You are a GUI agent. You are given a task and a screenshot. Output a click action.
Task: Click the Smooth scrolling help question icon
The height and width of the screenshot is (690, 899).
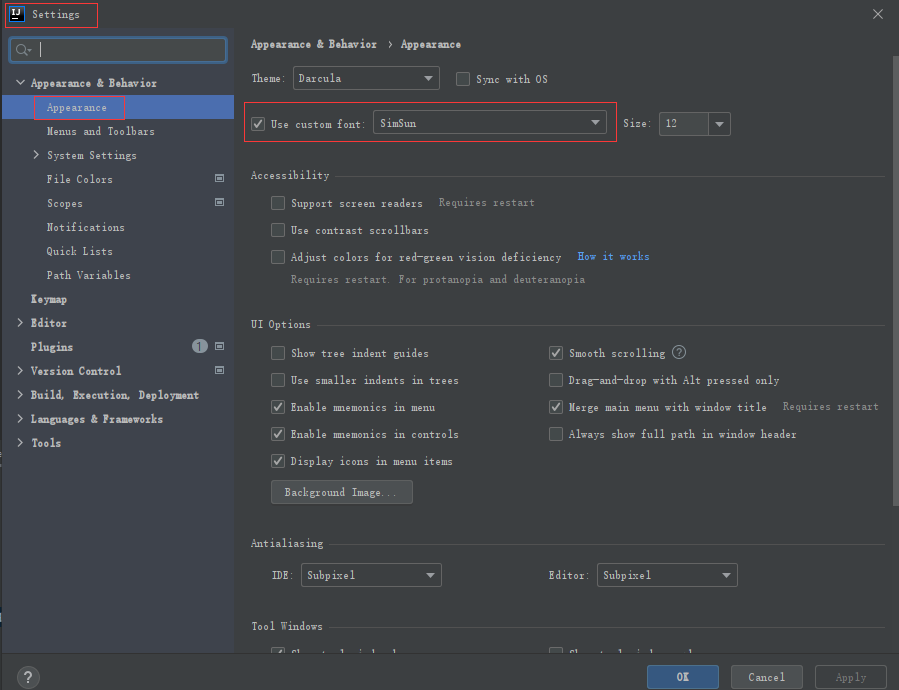pyautogui.click(x=679, y=352)
